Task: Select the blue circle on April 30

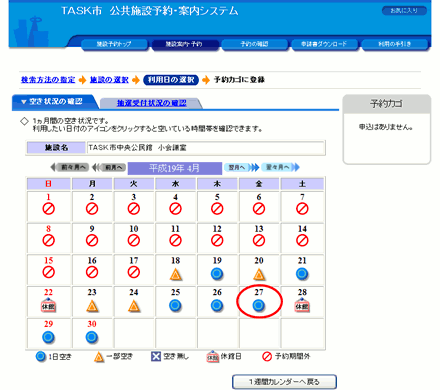Action: pyautogui.click(x=92, y=337)
